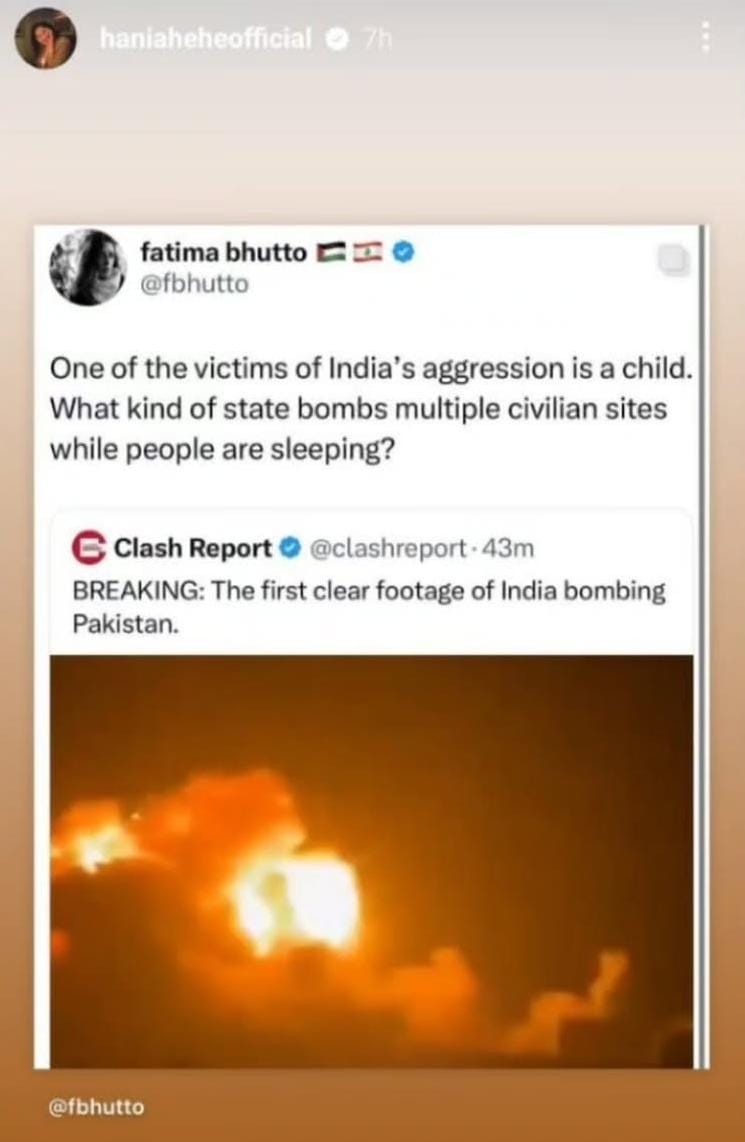Click @fbhutto handle under the display name
745x1142 pixels.
[194, 283]
